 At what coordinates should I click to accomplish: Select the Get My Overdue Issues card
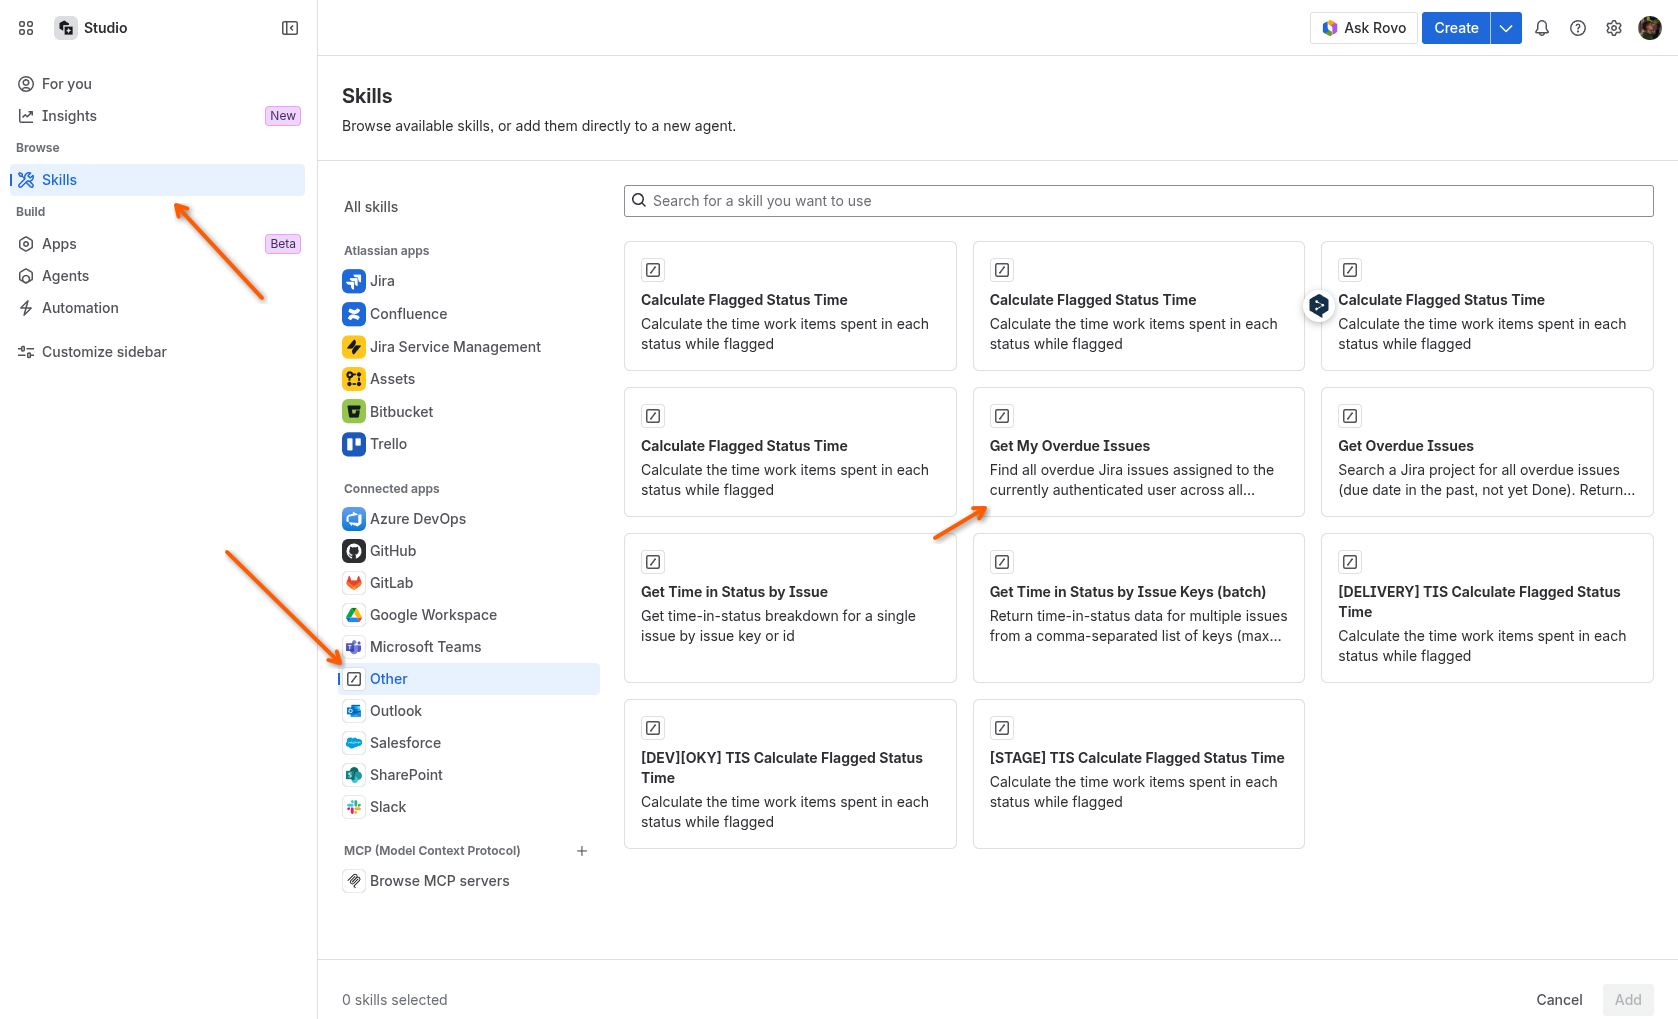(1139, 452)
